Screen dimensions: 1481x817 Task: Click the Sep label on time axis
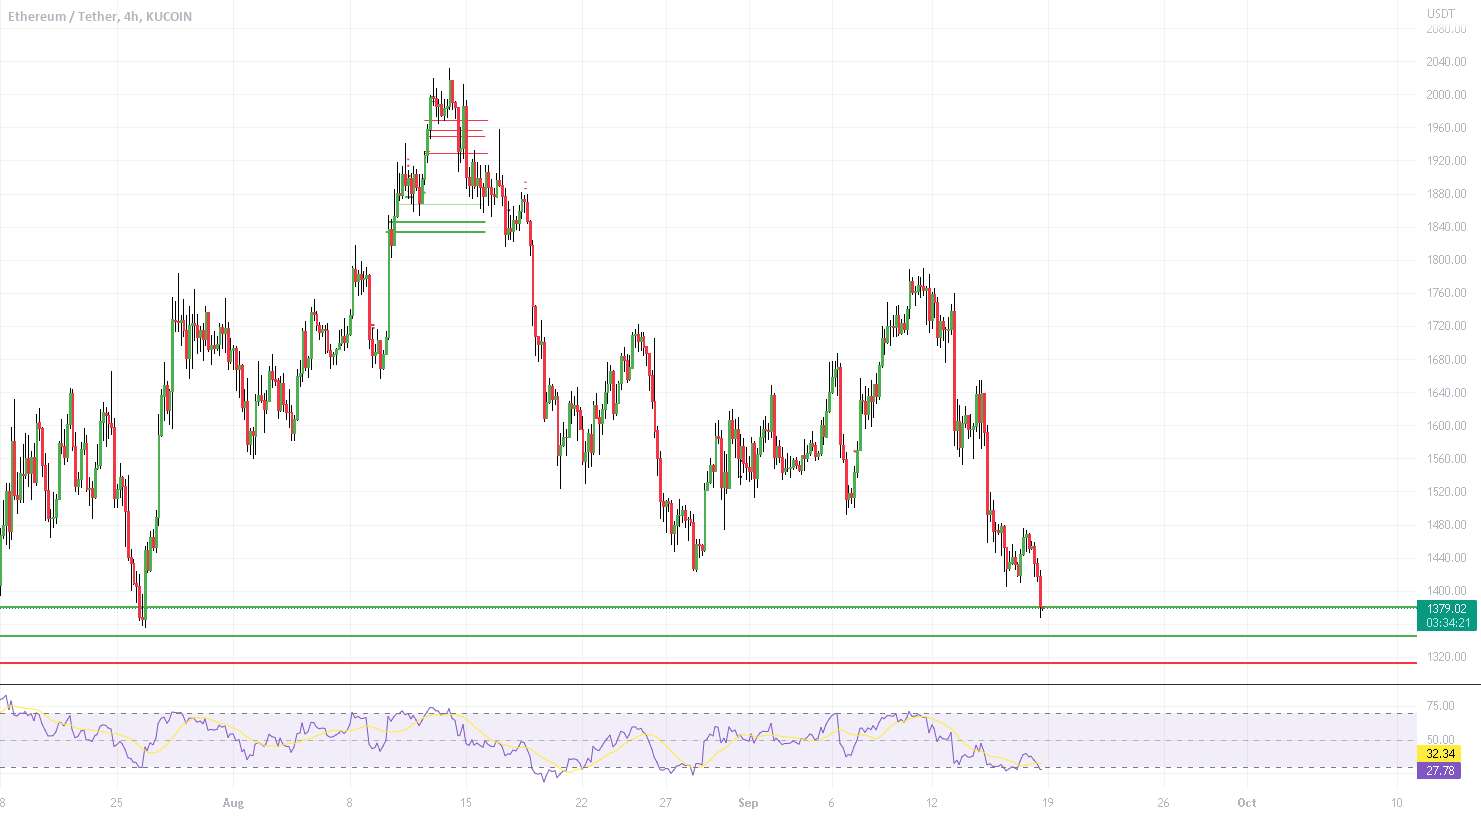point(748,803)
